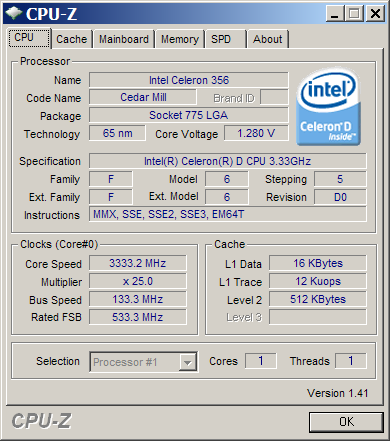This screenshot has height=441, width=390.
Task: Click the Ext. Family value F
Action: [111, 197]
